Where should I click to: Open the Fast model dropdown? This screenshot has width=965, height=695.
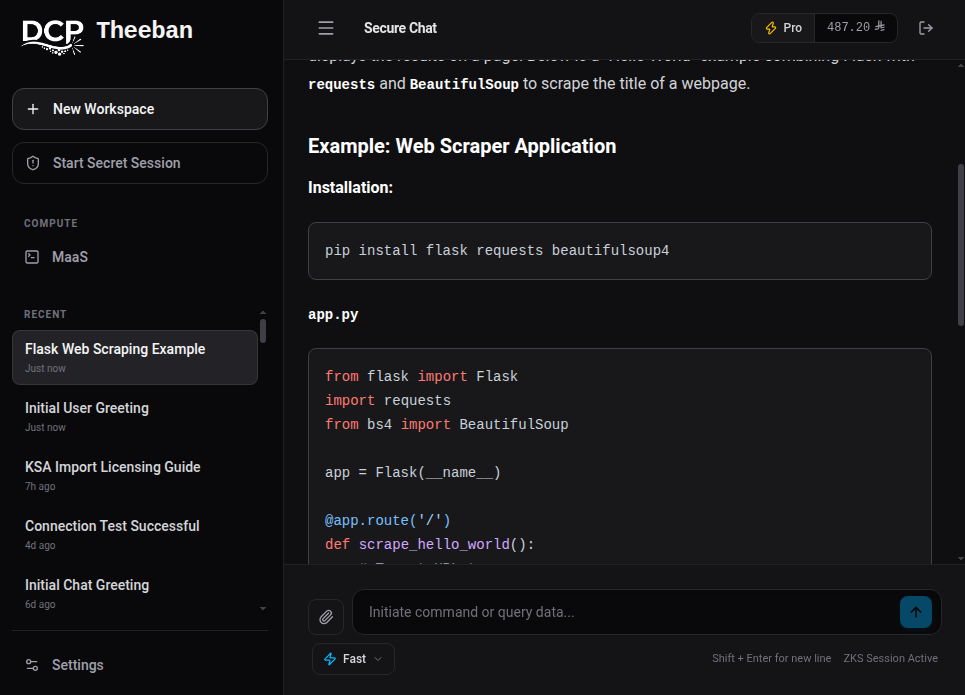click(353, 659)
